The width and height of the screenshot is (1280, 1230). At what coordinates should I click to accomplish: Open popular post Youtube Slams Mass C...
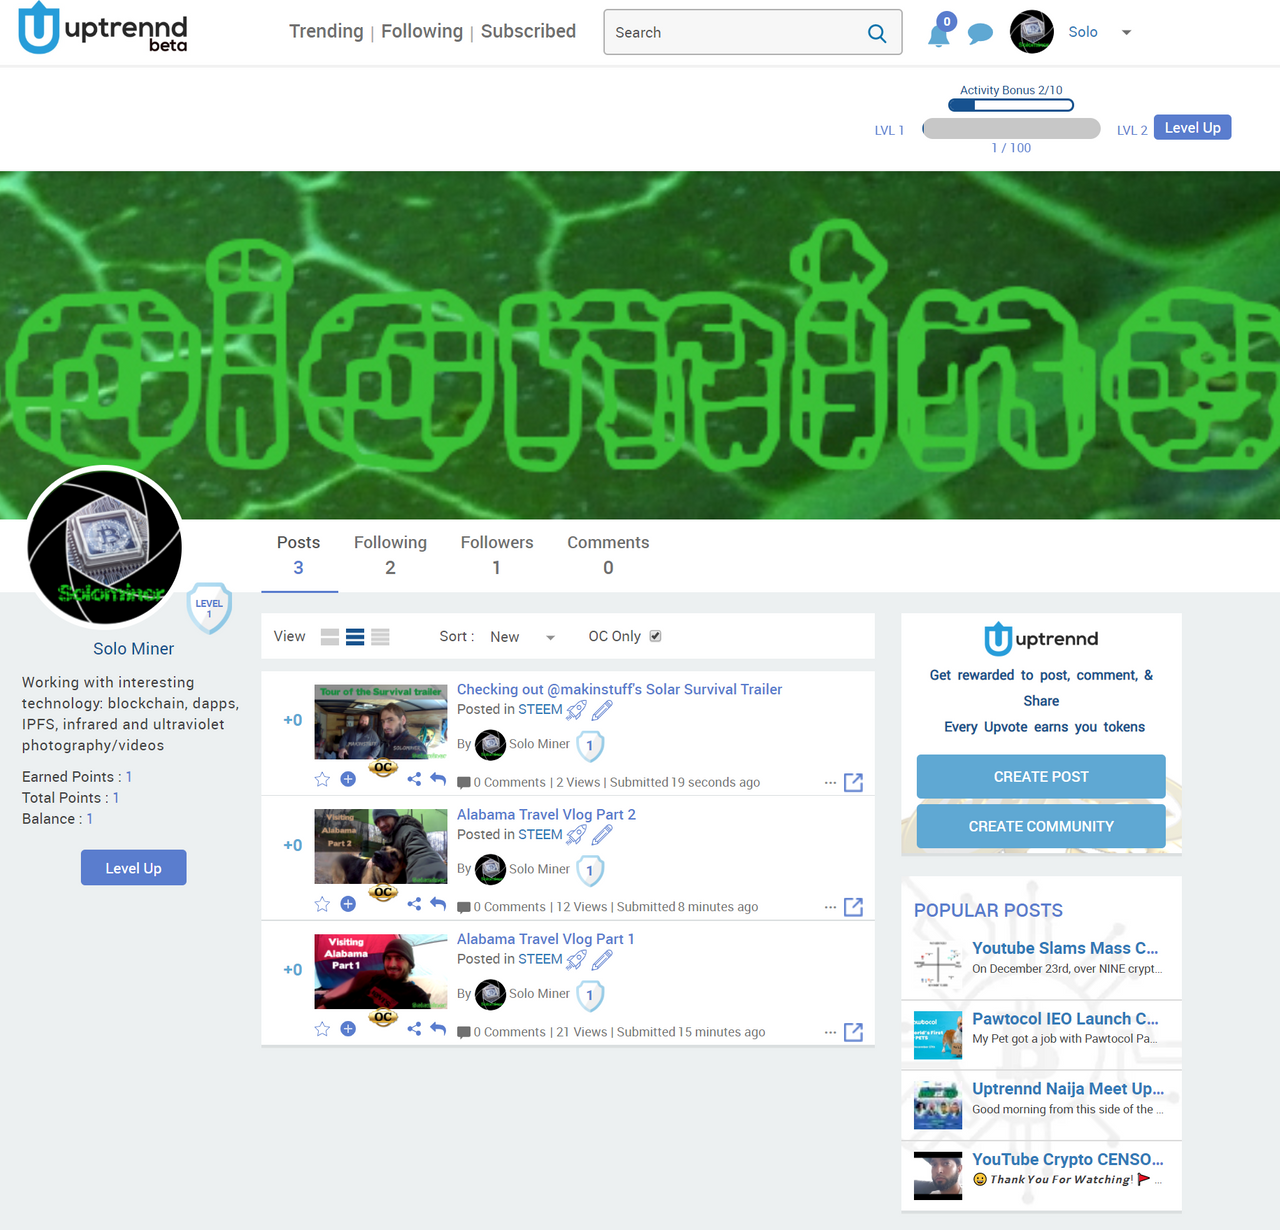click(1065, 948)
